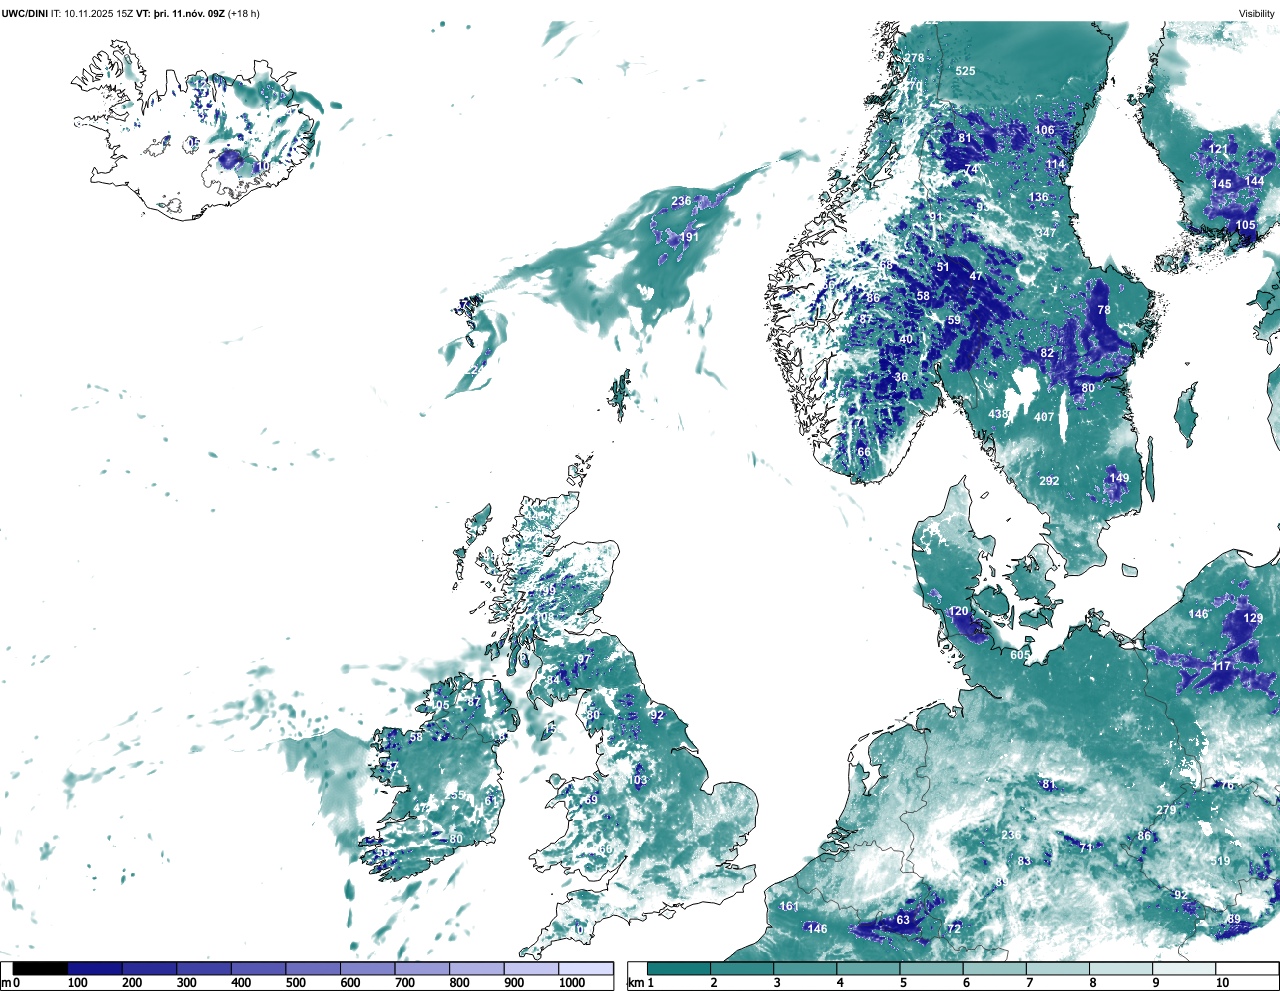Select the 5–6 km teal legend swatch
Image resolution: width=1280 pixels, height=991 pixels.
coord(932,968)
